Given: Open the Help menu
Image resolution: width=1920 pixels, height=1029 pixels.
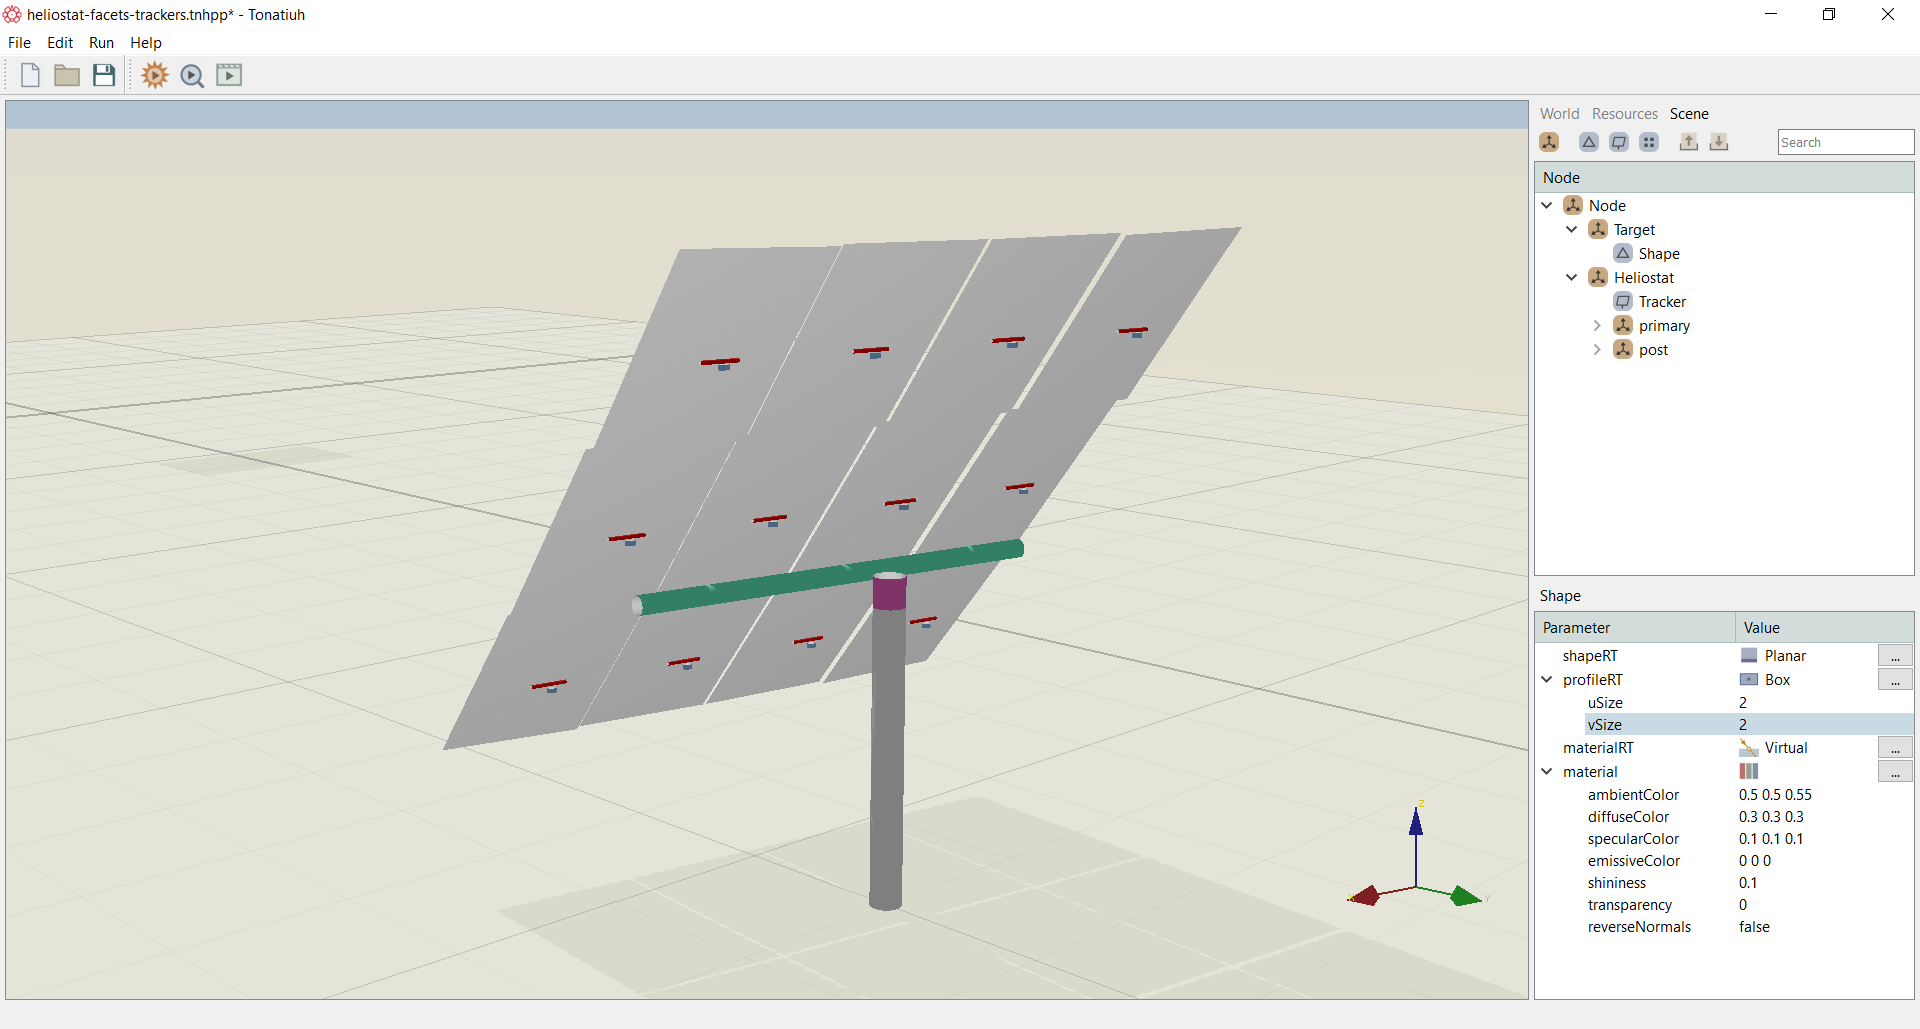Looking at the screenshot, I should pos(146,43).
